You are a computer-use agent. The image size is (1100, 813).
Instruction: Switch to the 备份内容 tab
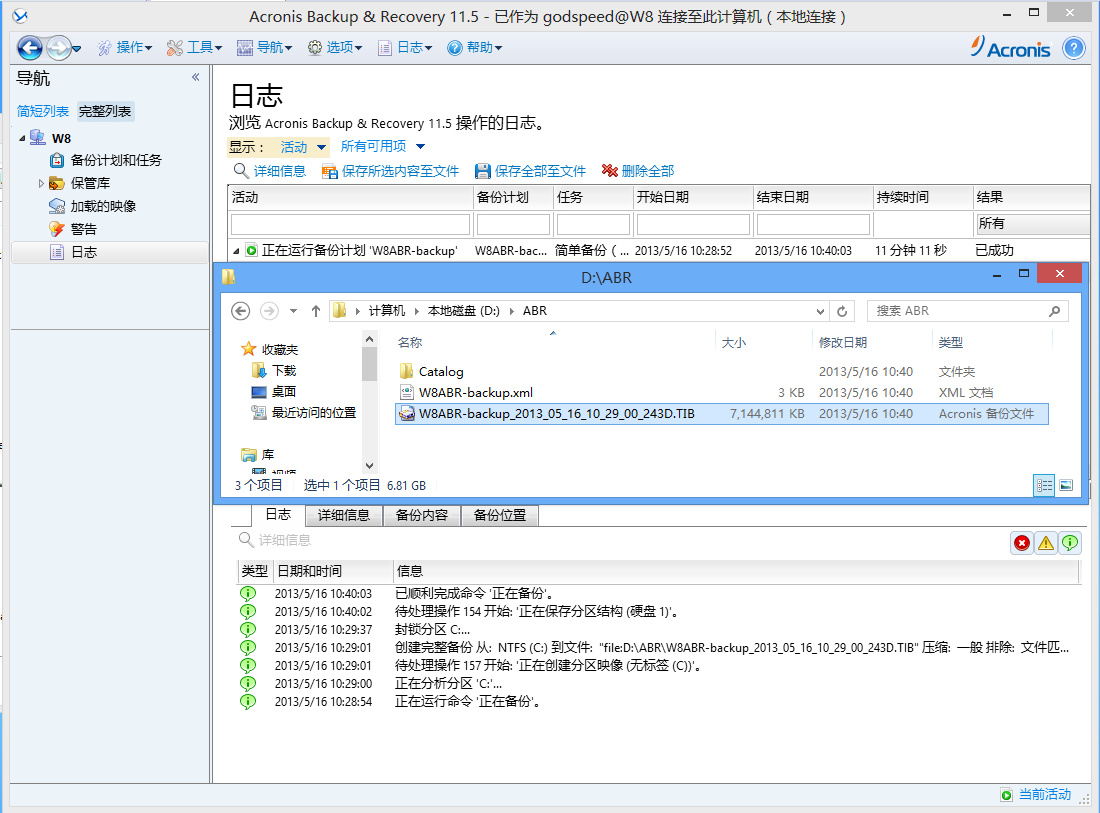coord(422,516)
